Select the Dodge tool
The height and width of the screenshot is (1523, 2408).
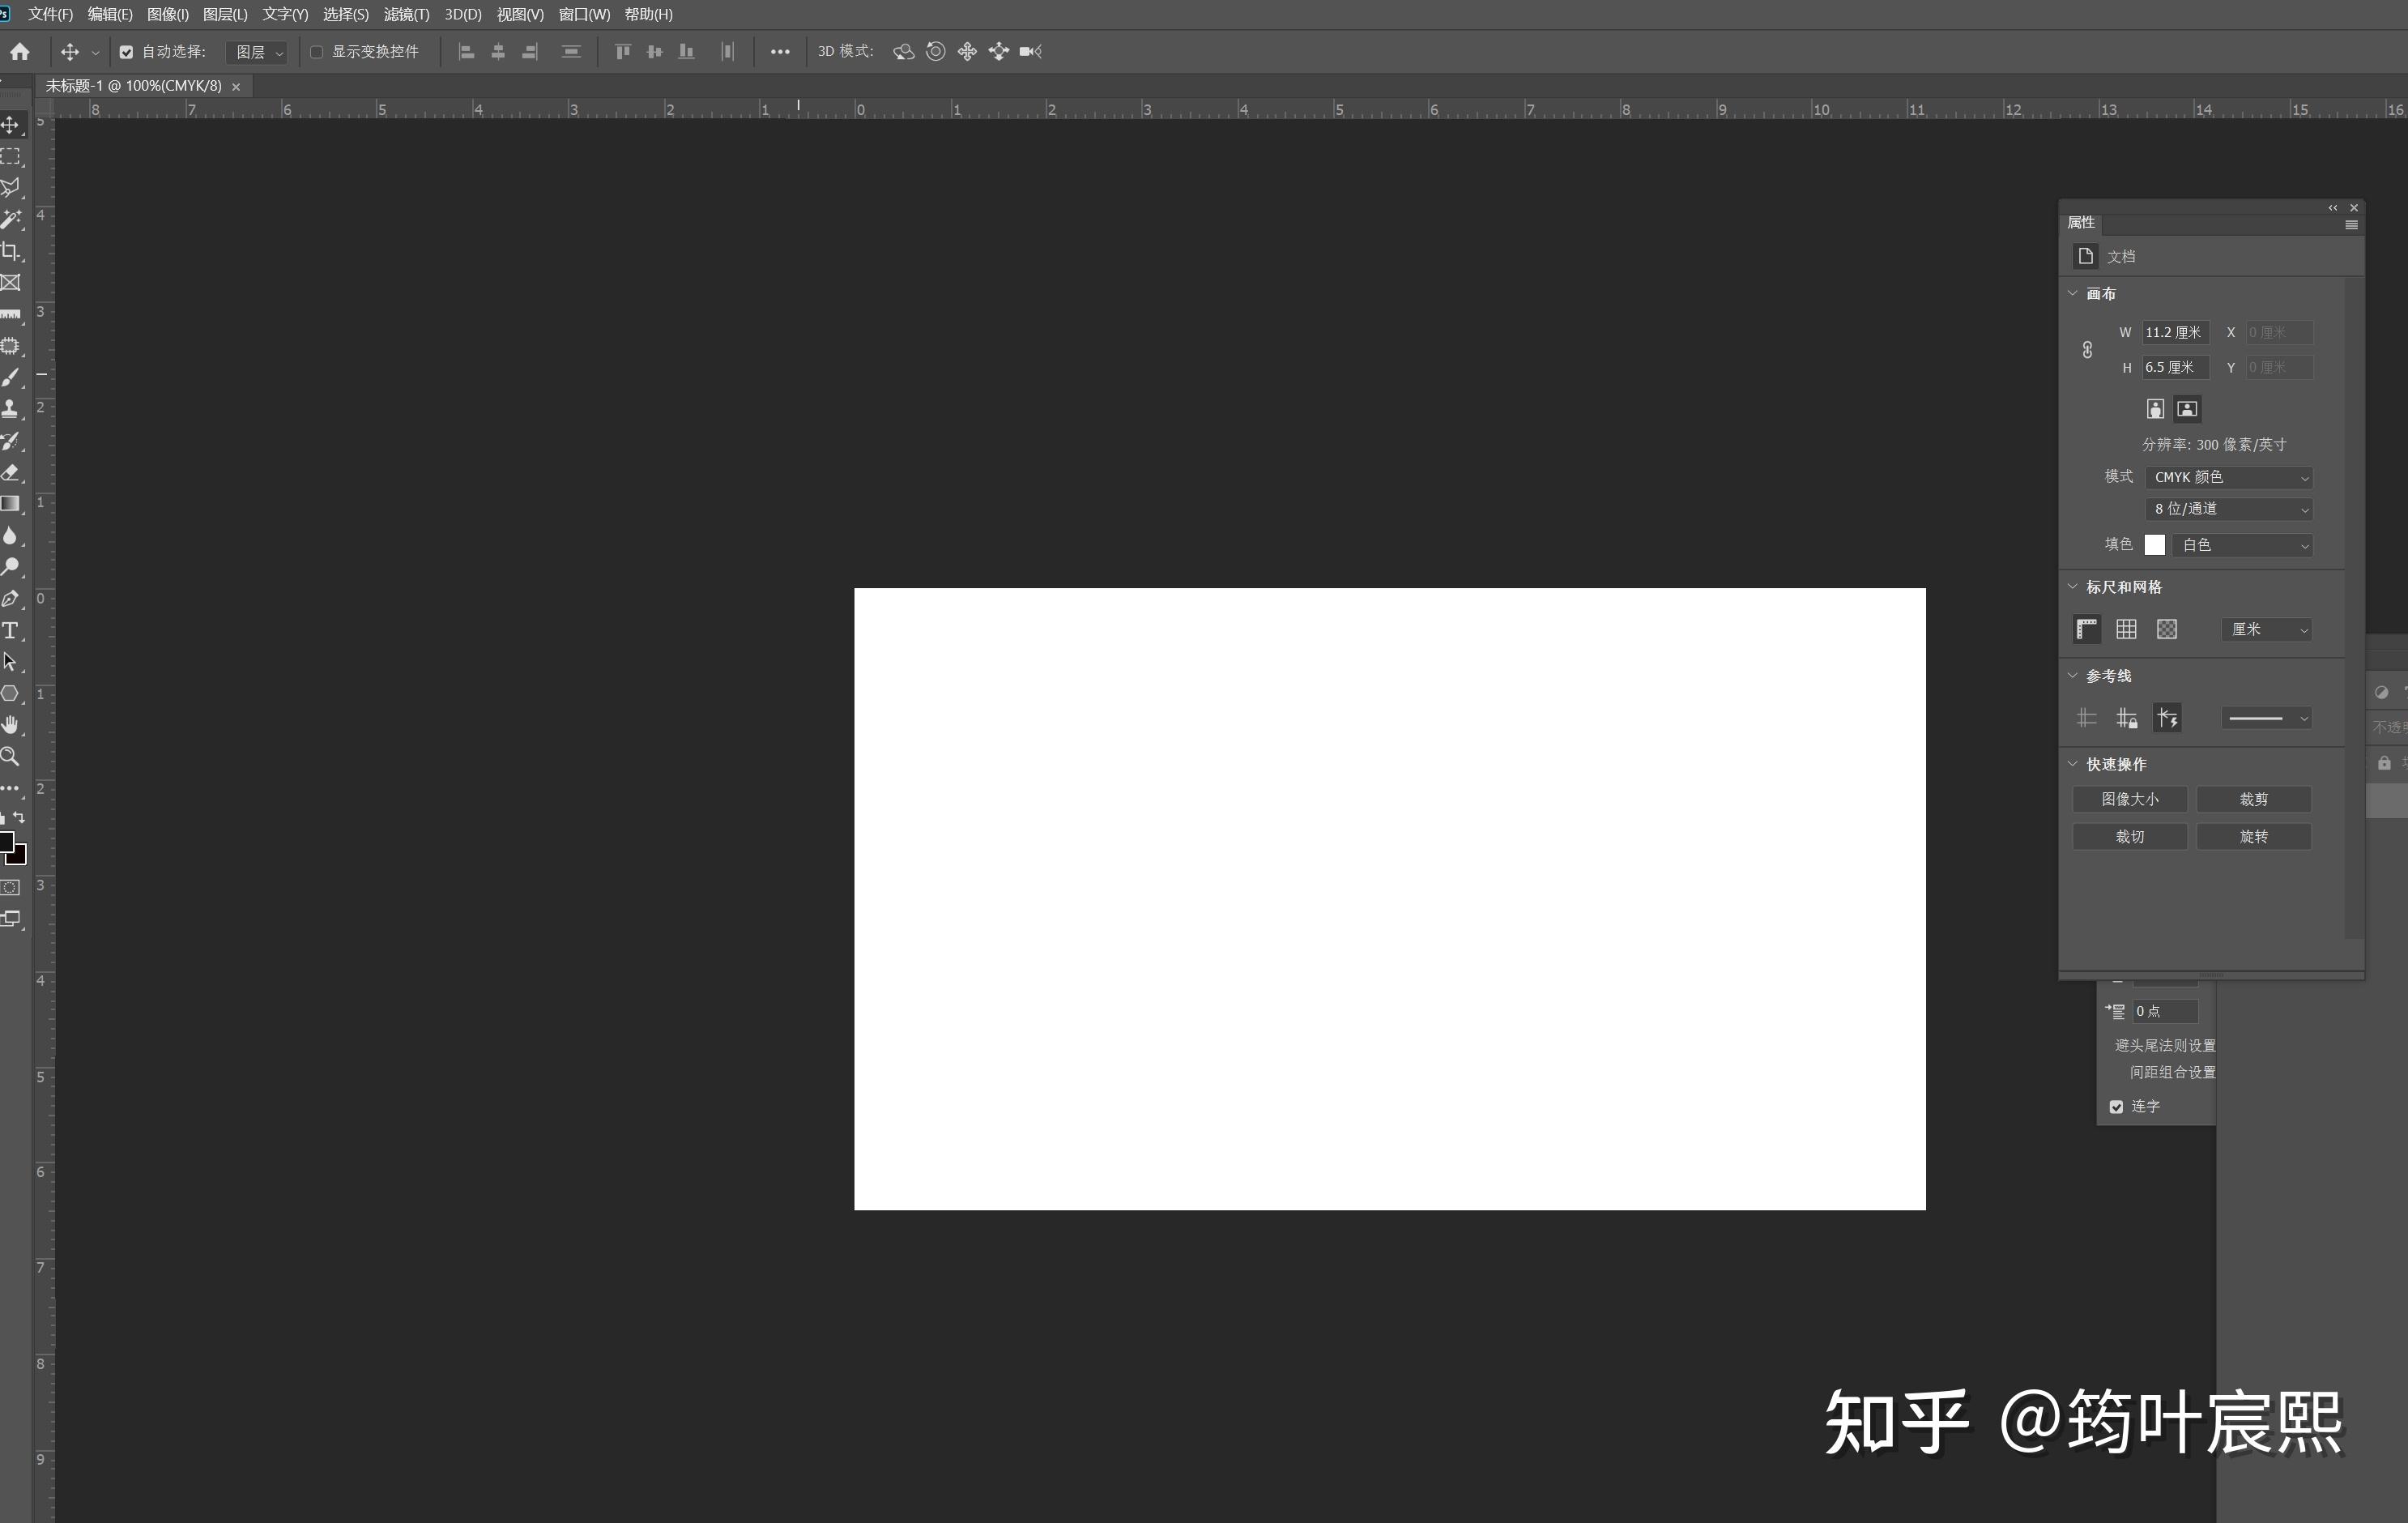pyautogui.click(x=10, y=567)
